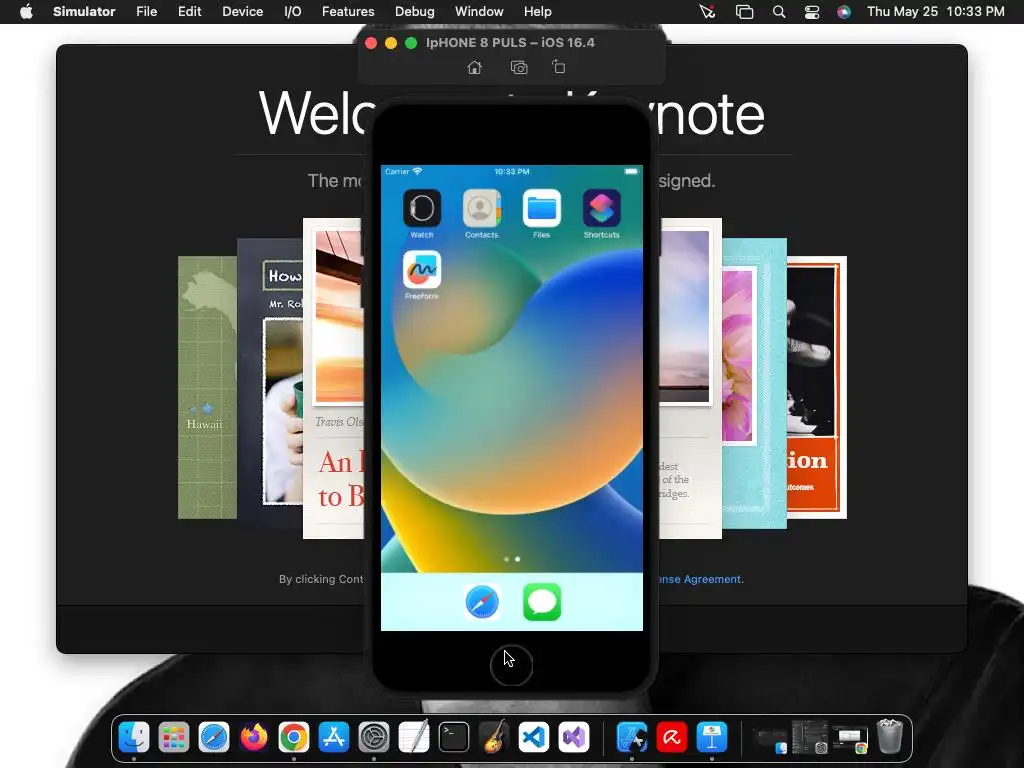Open the Features menu
Viewport: 1024px width, 768px height.
[348, 12]
